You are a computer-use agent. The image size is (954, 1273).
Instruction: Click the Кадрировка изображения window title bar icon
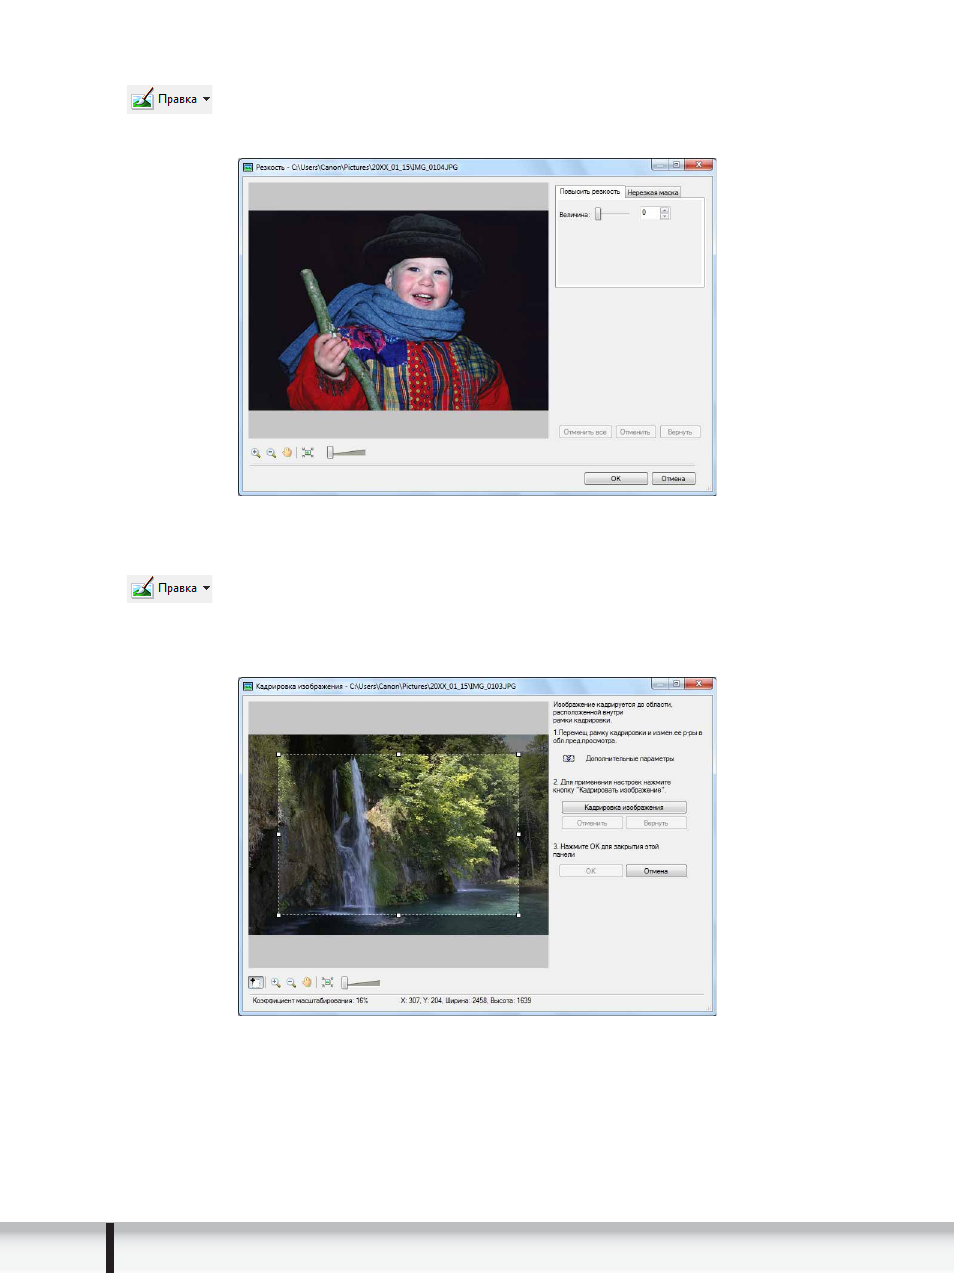248,687
